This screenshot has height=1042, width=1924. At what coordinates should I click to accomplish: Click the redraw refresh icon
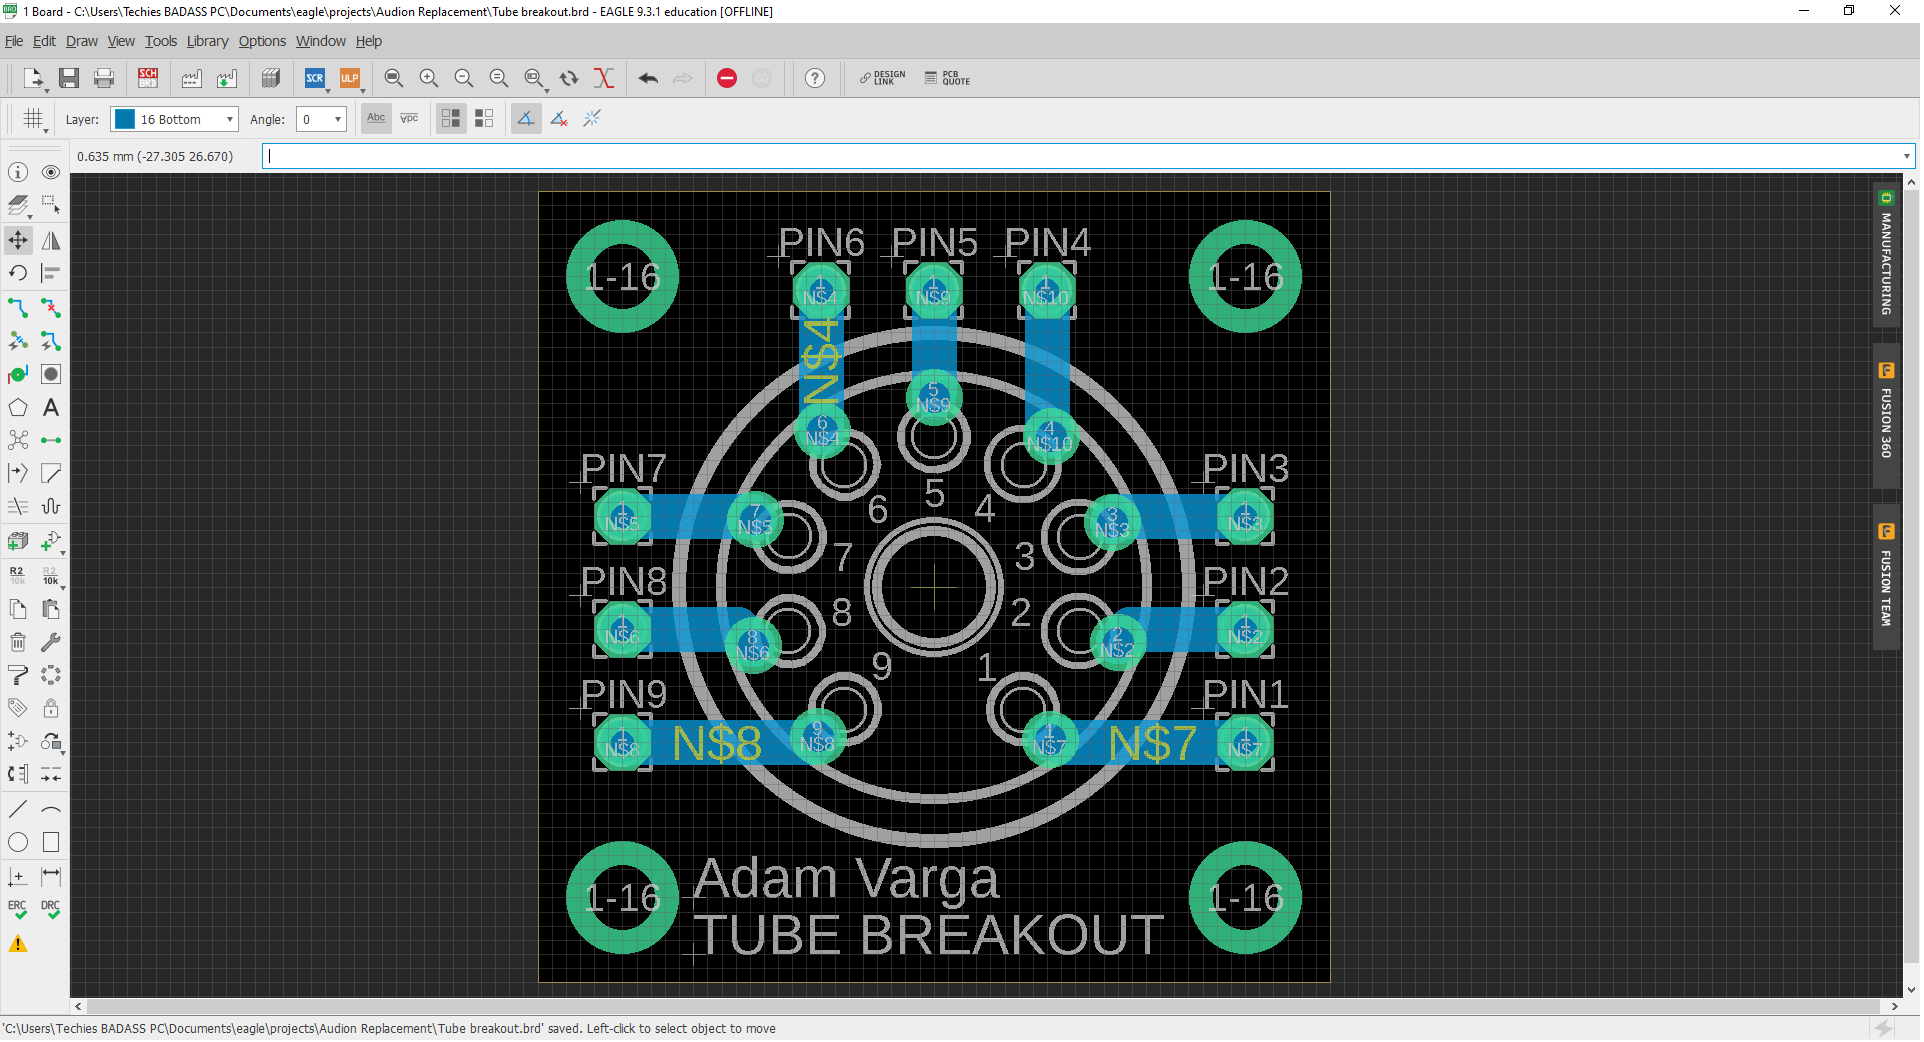tap(569, 78)
